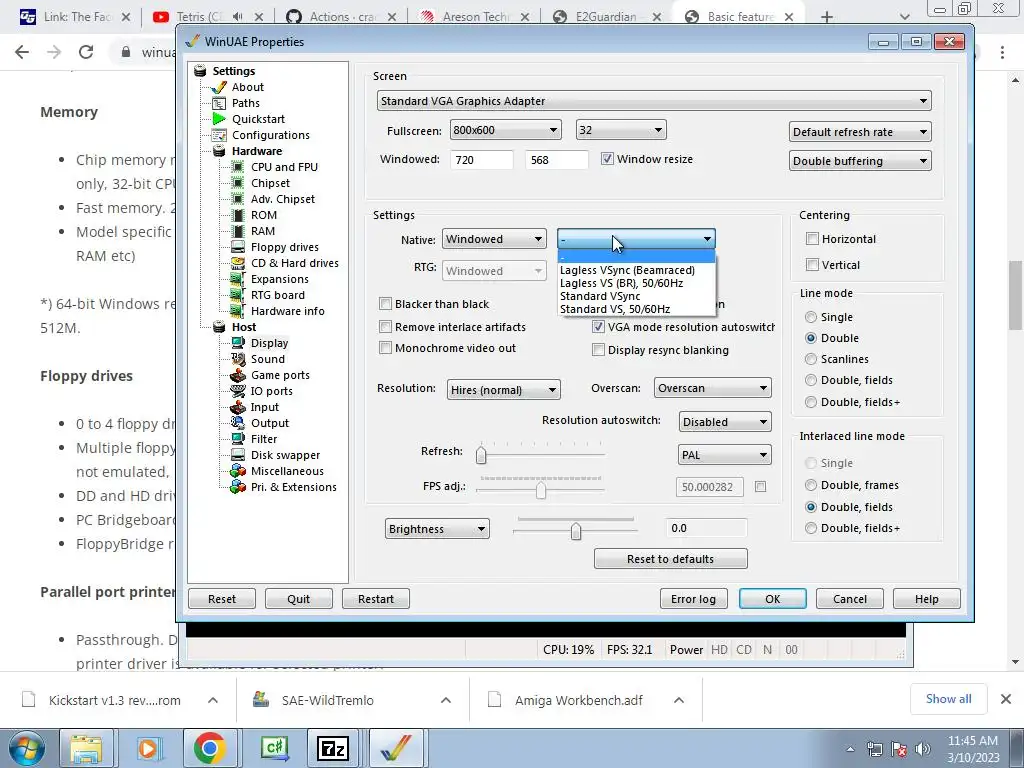Click the RAM chip icon

238,231
